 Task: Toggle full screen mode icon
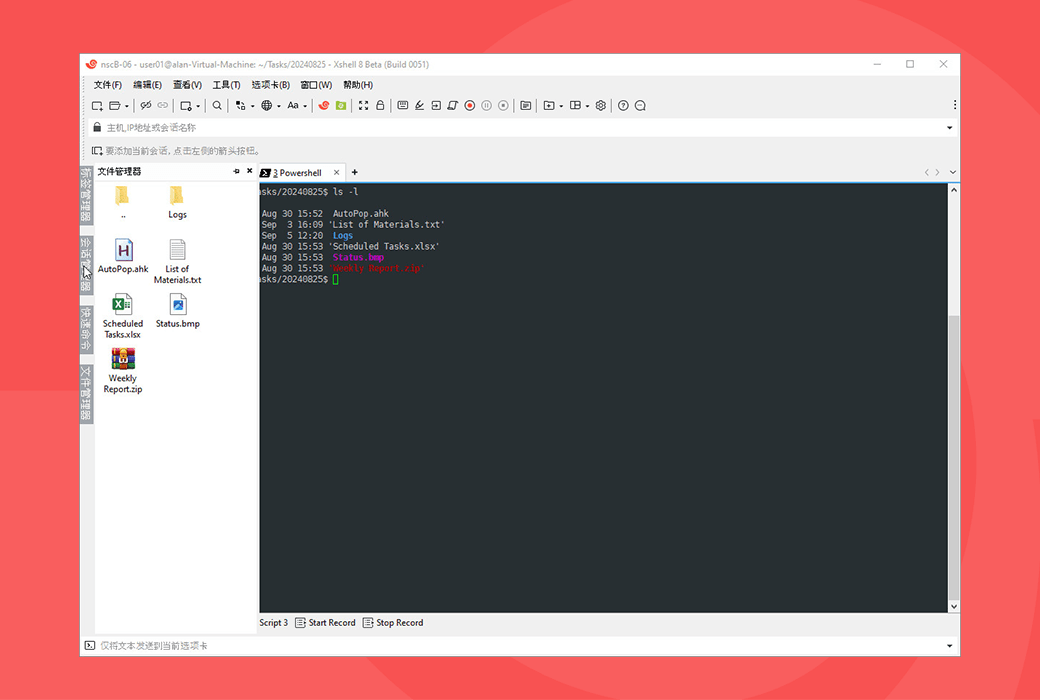[x=363, y=105]
